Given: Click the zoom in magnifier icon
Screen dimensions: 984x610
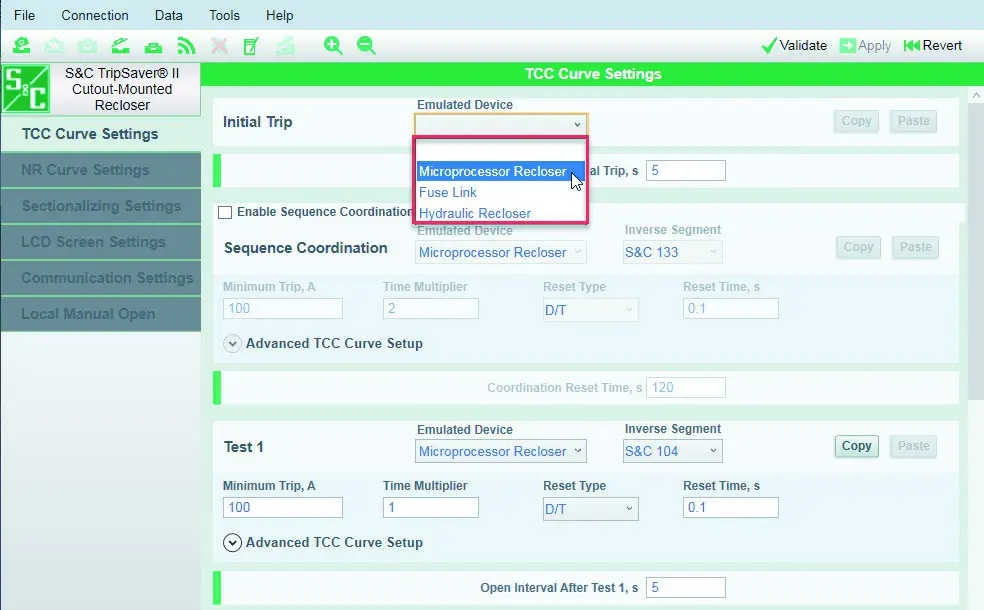Looking at the screenshot, I should point(333,45).
